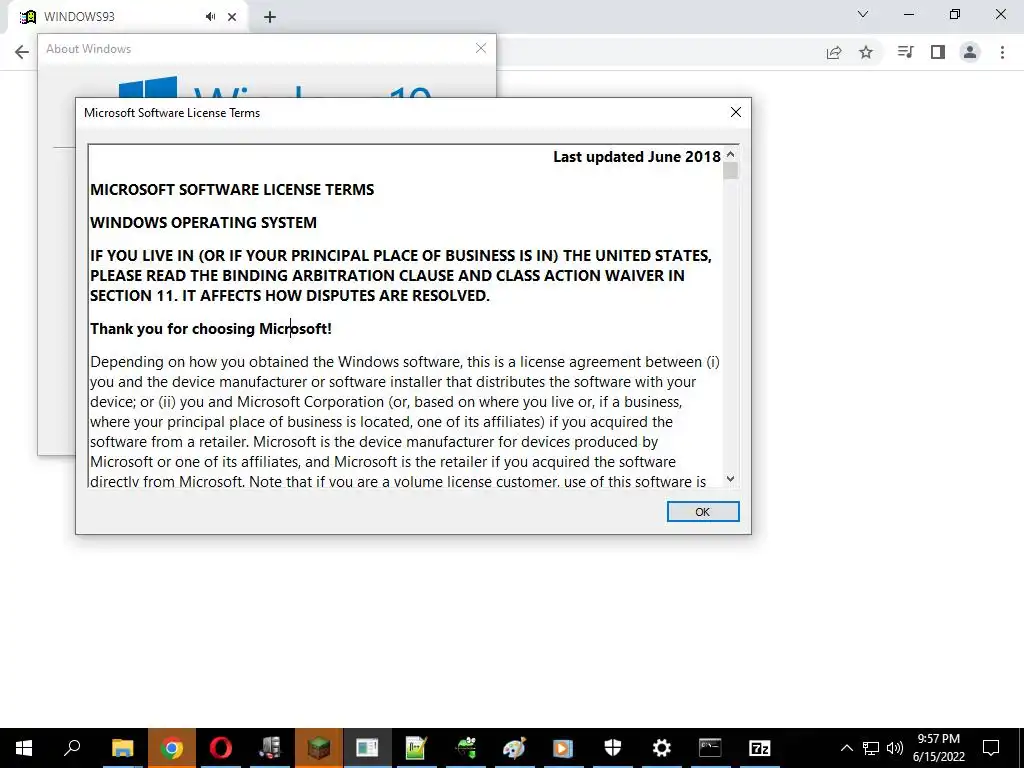Screen dimensions: 1024x768
Task: Click 'WINDOWS OPERATING SYSTEM' heading
Action: (203, 223)
